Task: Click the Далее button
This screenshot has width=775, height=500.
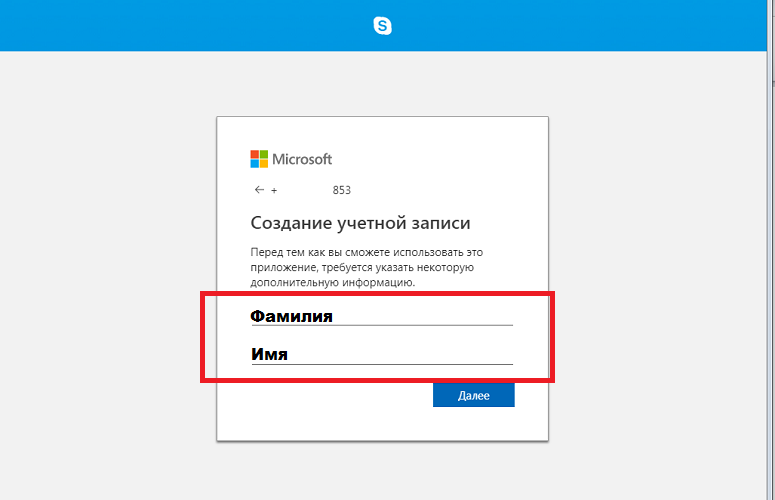Action: click(474, 395)
